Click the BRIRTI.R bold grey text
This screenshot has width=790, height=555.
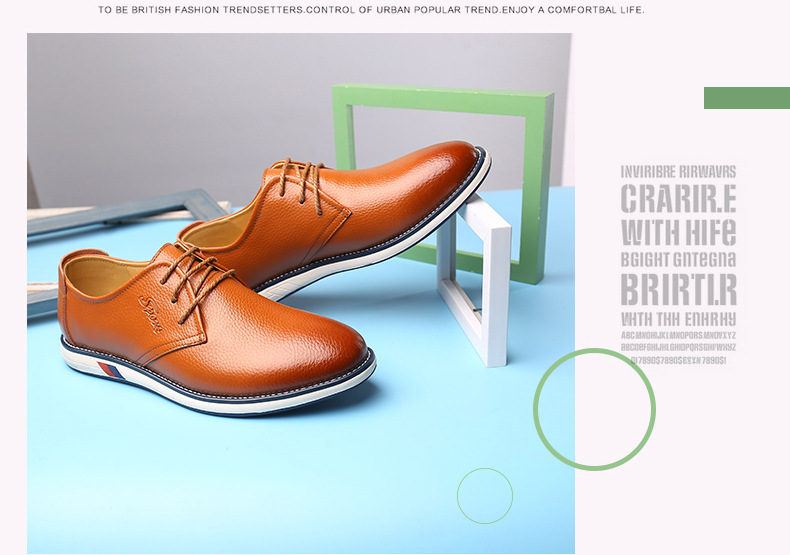point(679,290)
